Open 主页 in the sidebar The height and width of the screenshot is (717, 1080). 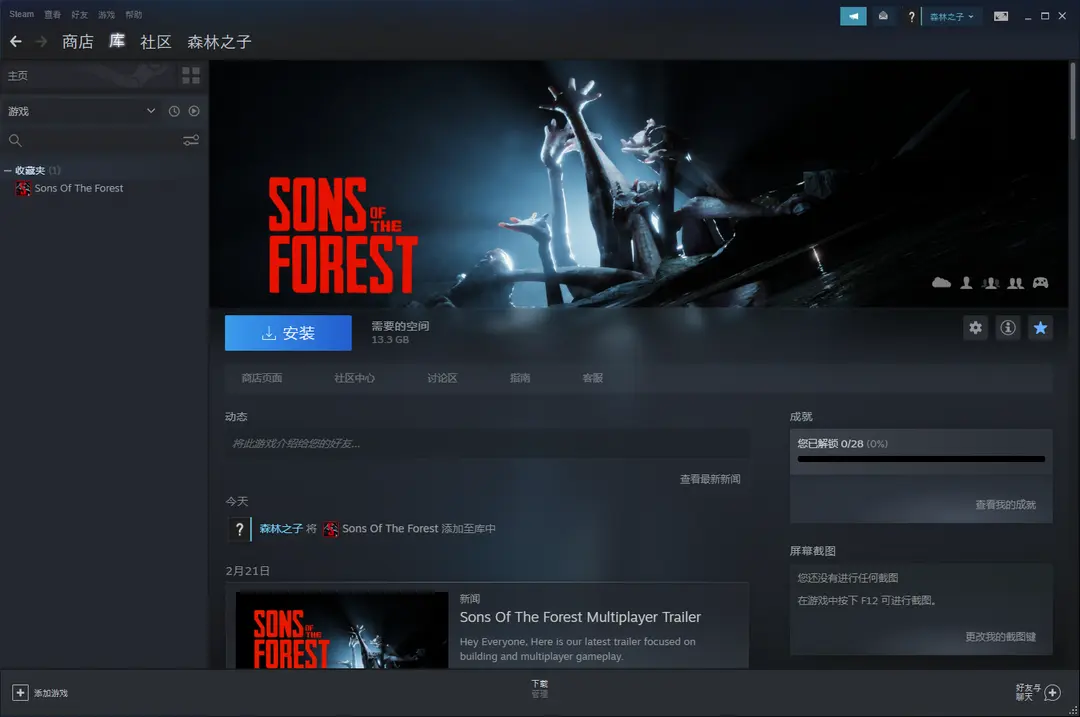(x=18, y=76)
